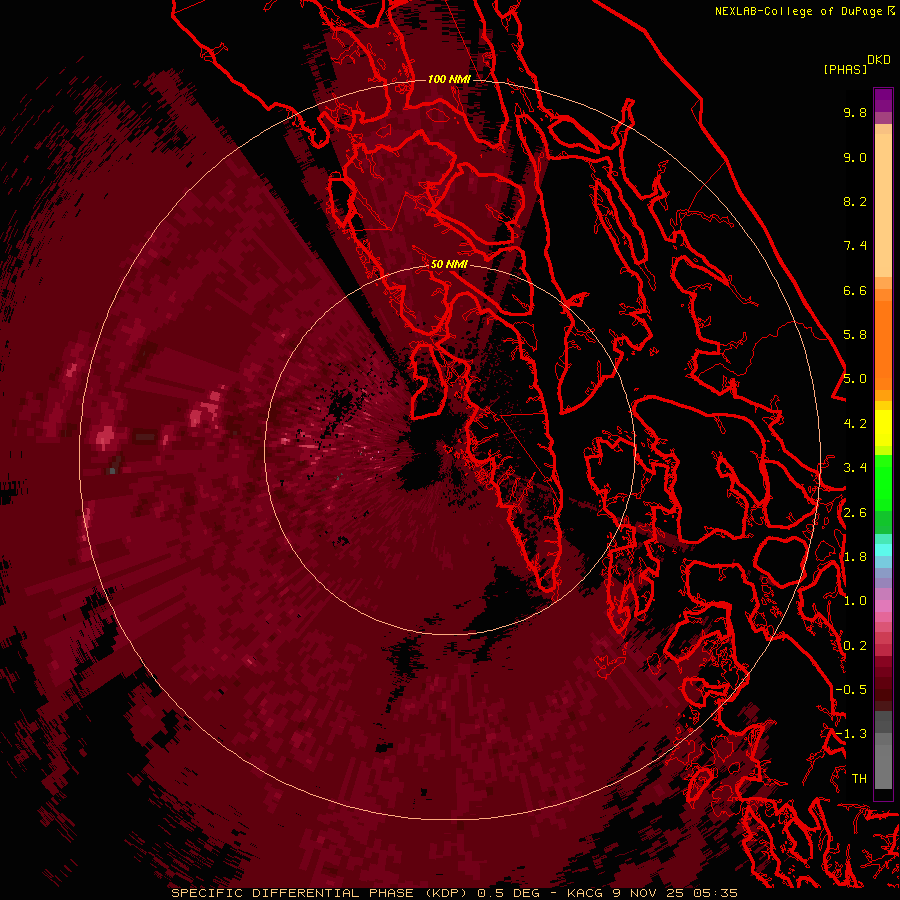
Task: Click the -0.5 legend value
Action: [x=851, y=690]
